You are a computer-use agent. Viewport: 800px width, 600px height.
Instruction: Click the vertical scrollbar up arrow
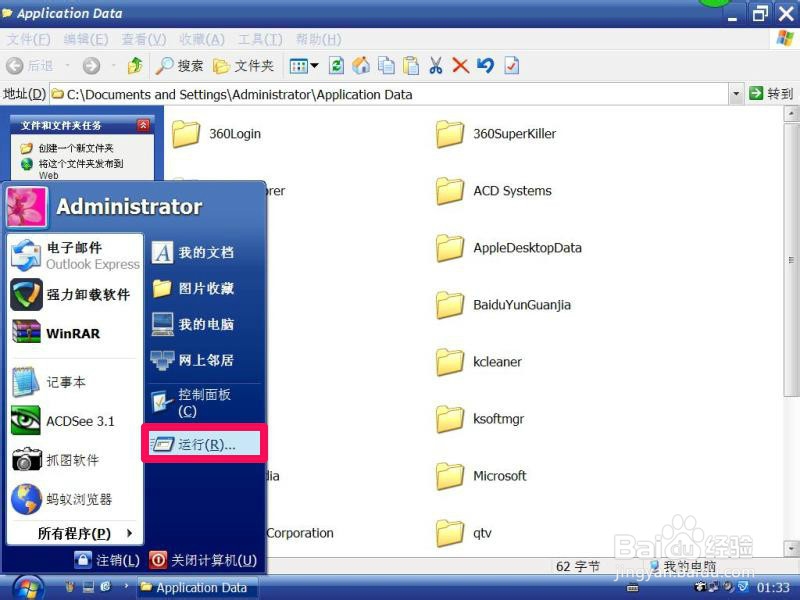[x=791, y=114]
